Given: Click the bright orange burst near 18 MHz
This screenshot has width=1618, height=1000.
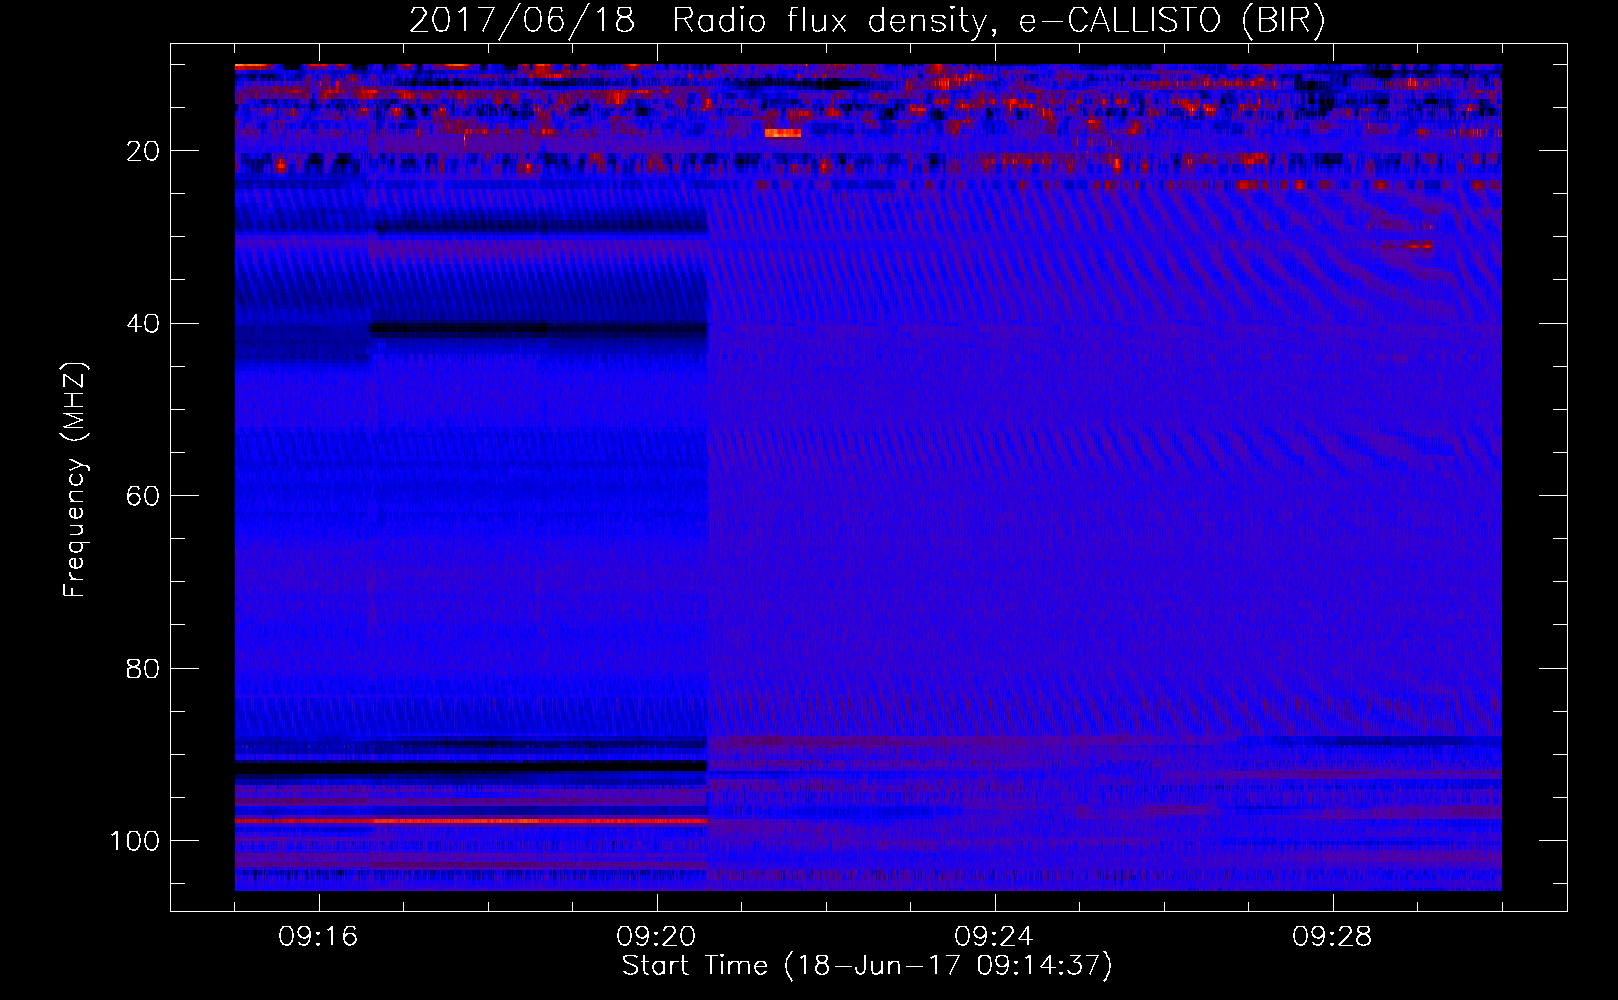Looking at the screenshot, I should pyautogui.click(x=783, y=133).
